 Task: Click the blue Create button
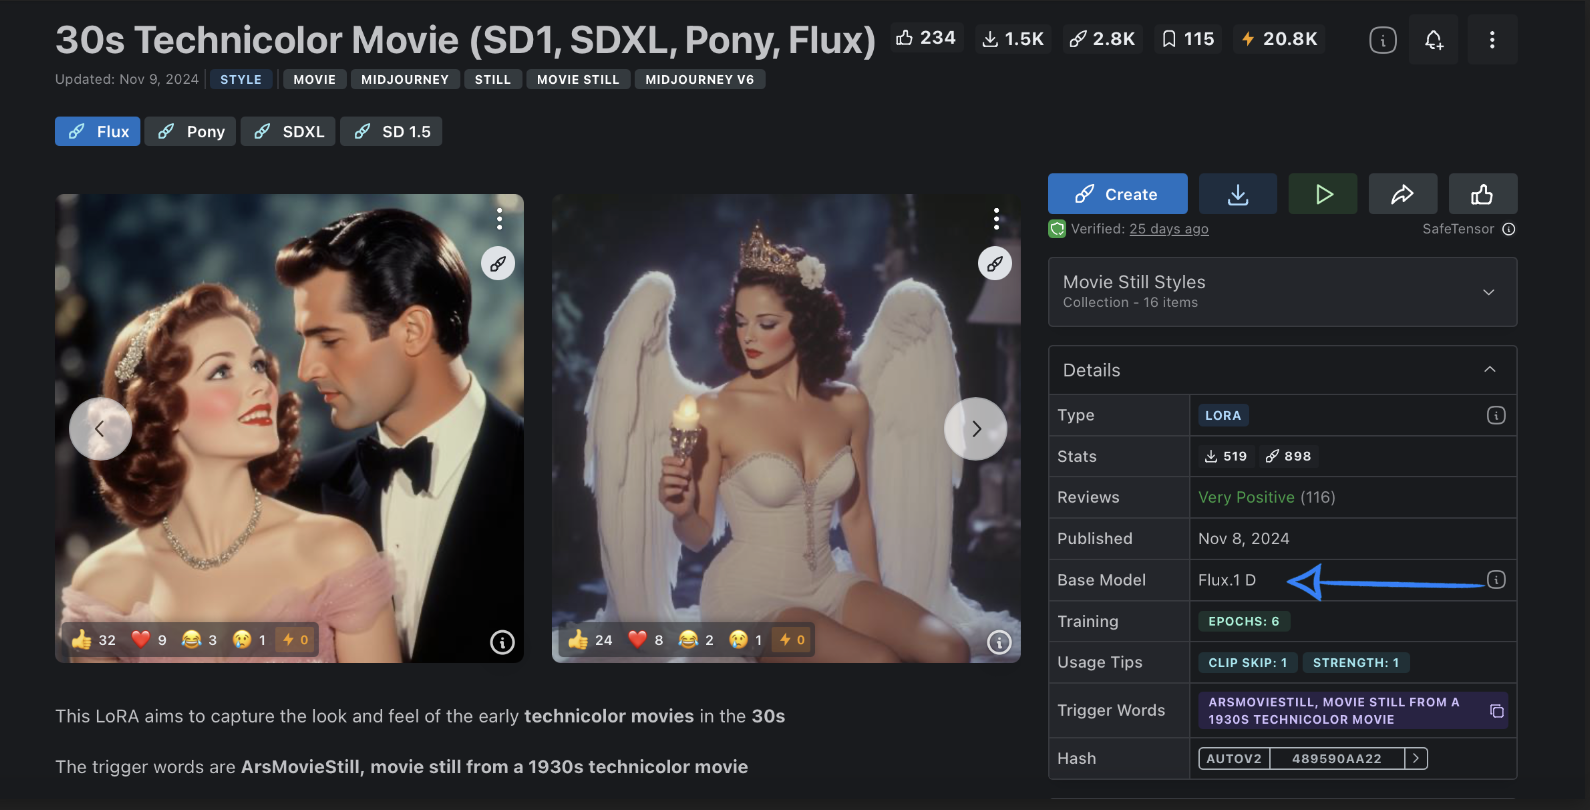pos(1117,194)
